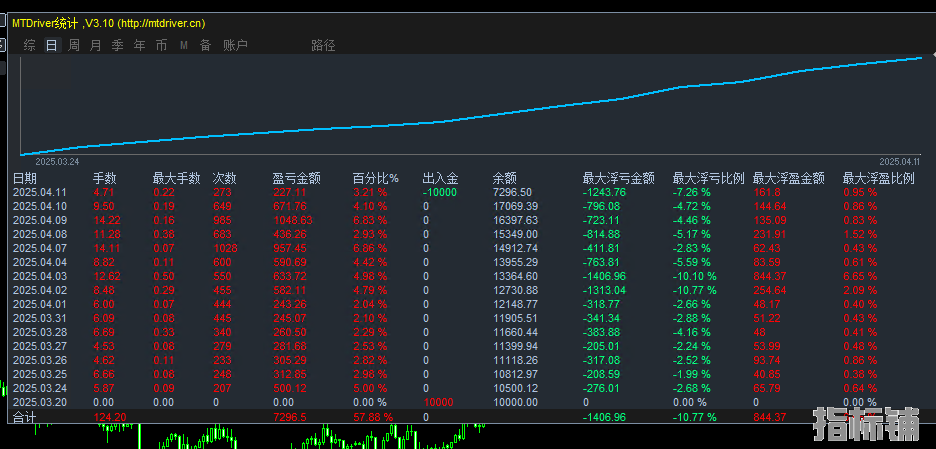Select the 2025.04.10 date cell
The image size is (936, 449).
[39, 206]
